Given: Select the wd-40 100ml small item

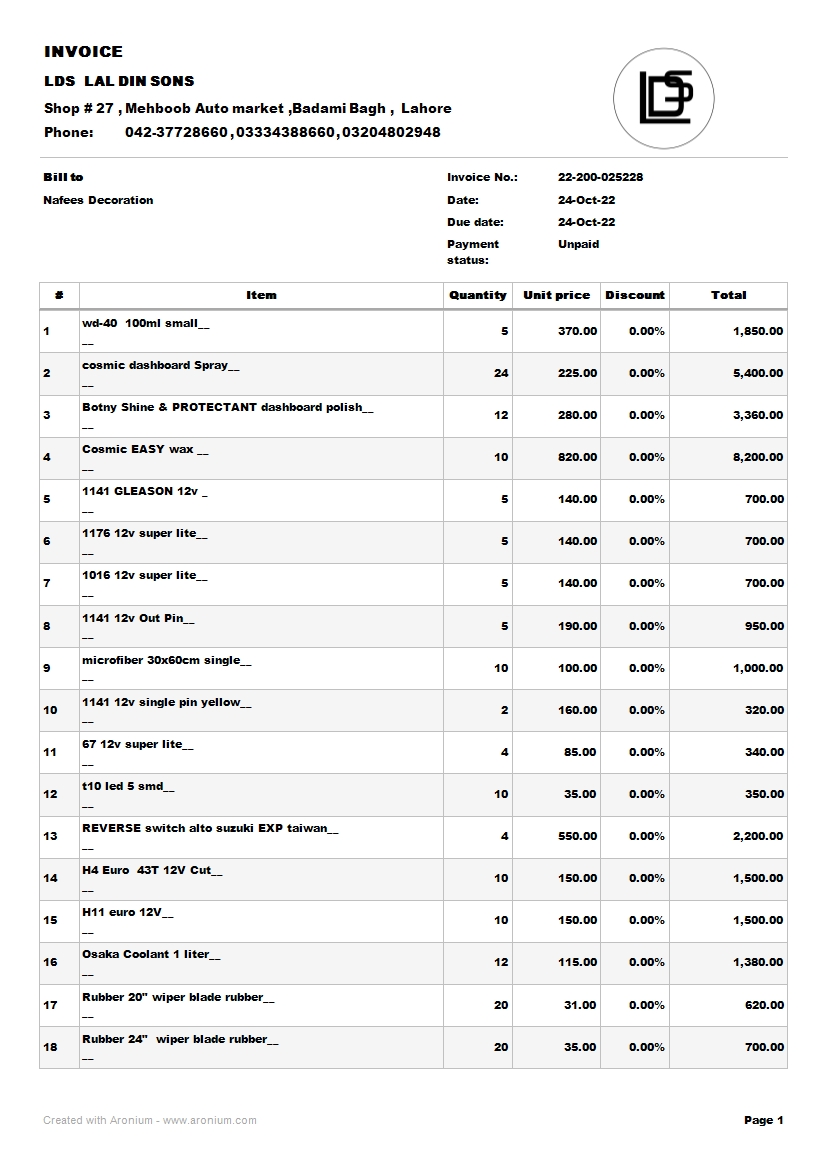Looking at the screenshot, I should (x=146, y=324).
